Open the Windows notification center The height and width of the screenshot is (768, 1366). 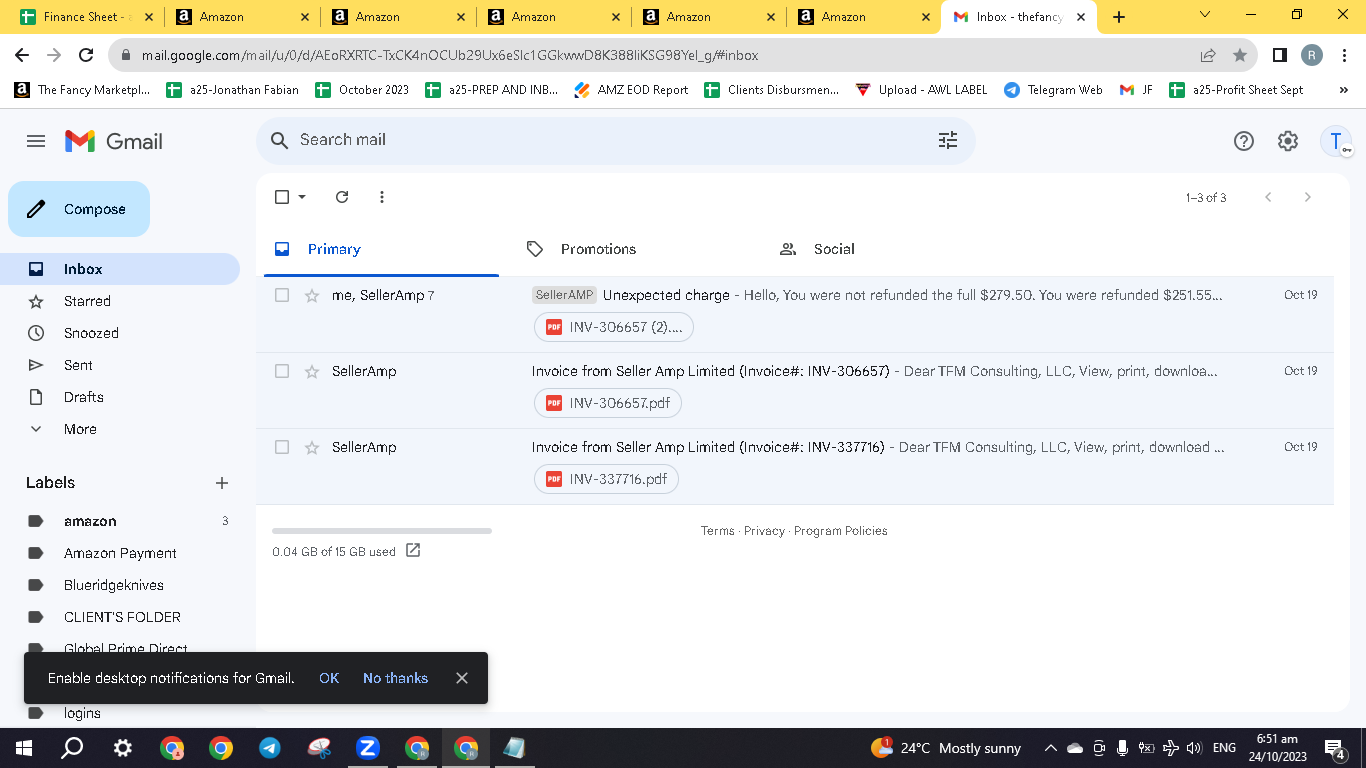click(x=1335, y=748)
